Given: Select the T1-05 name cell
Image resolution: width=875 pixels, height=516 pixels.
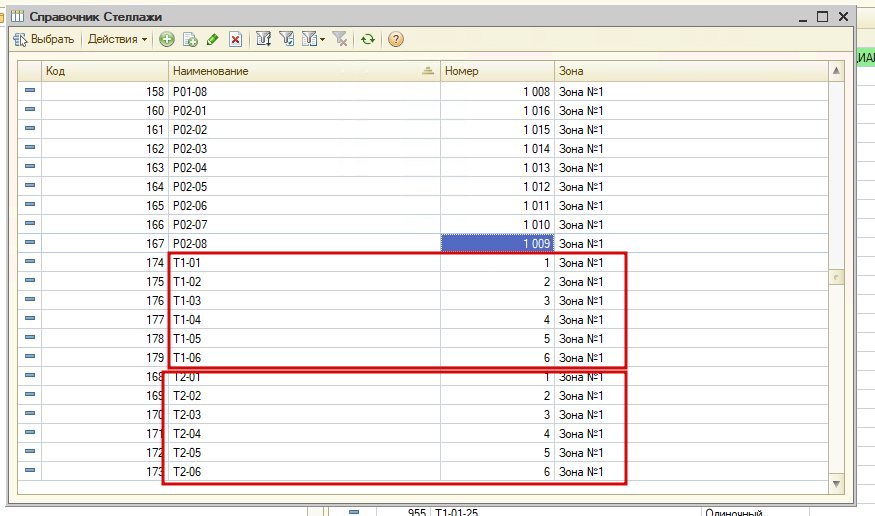Looking at the screenshot, I should pyautogui.click(x=304, y=339).
